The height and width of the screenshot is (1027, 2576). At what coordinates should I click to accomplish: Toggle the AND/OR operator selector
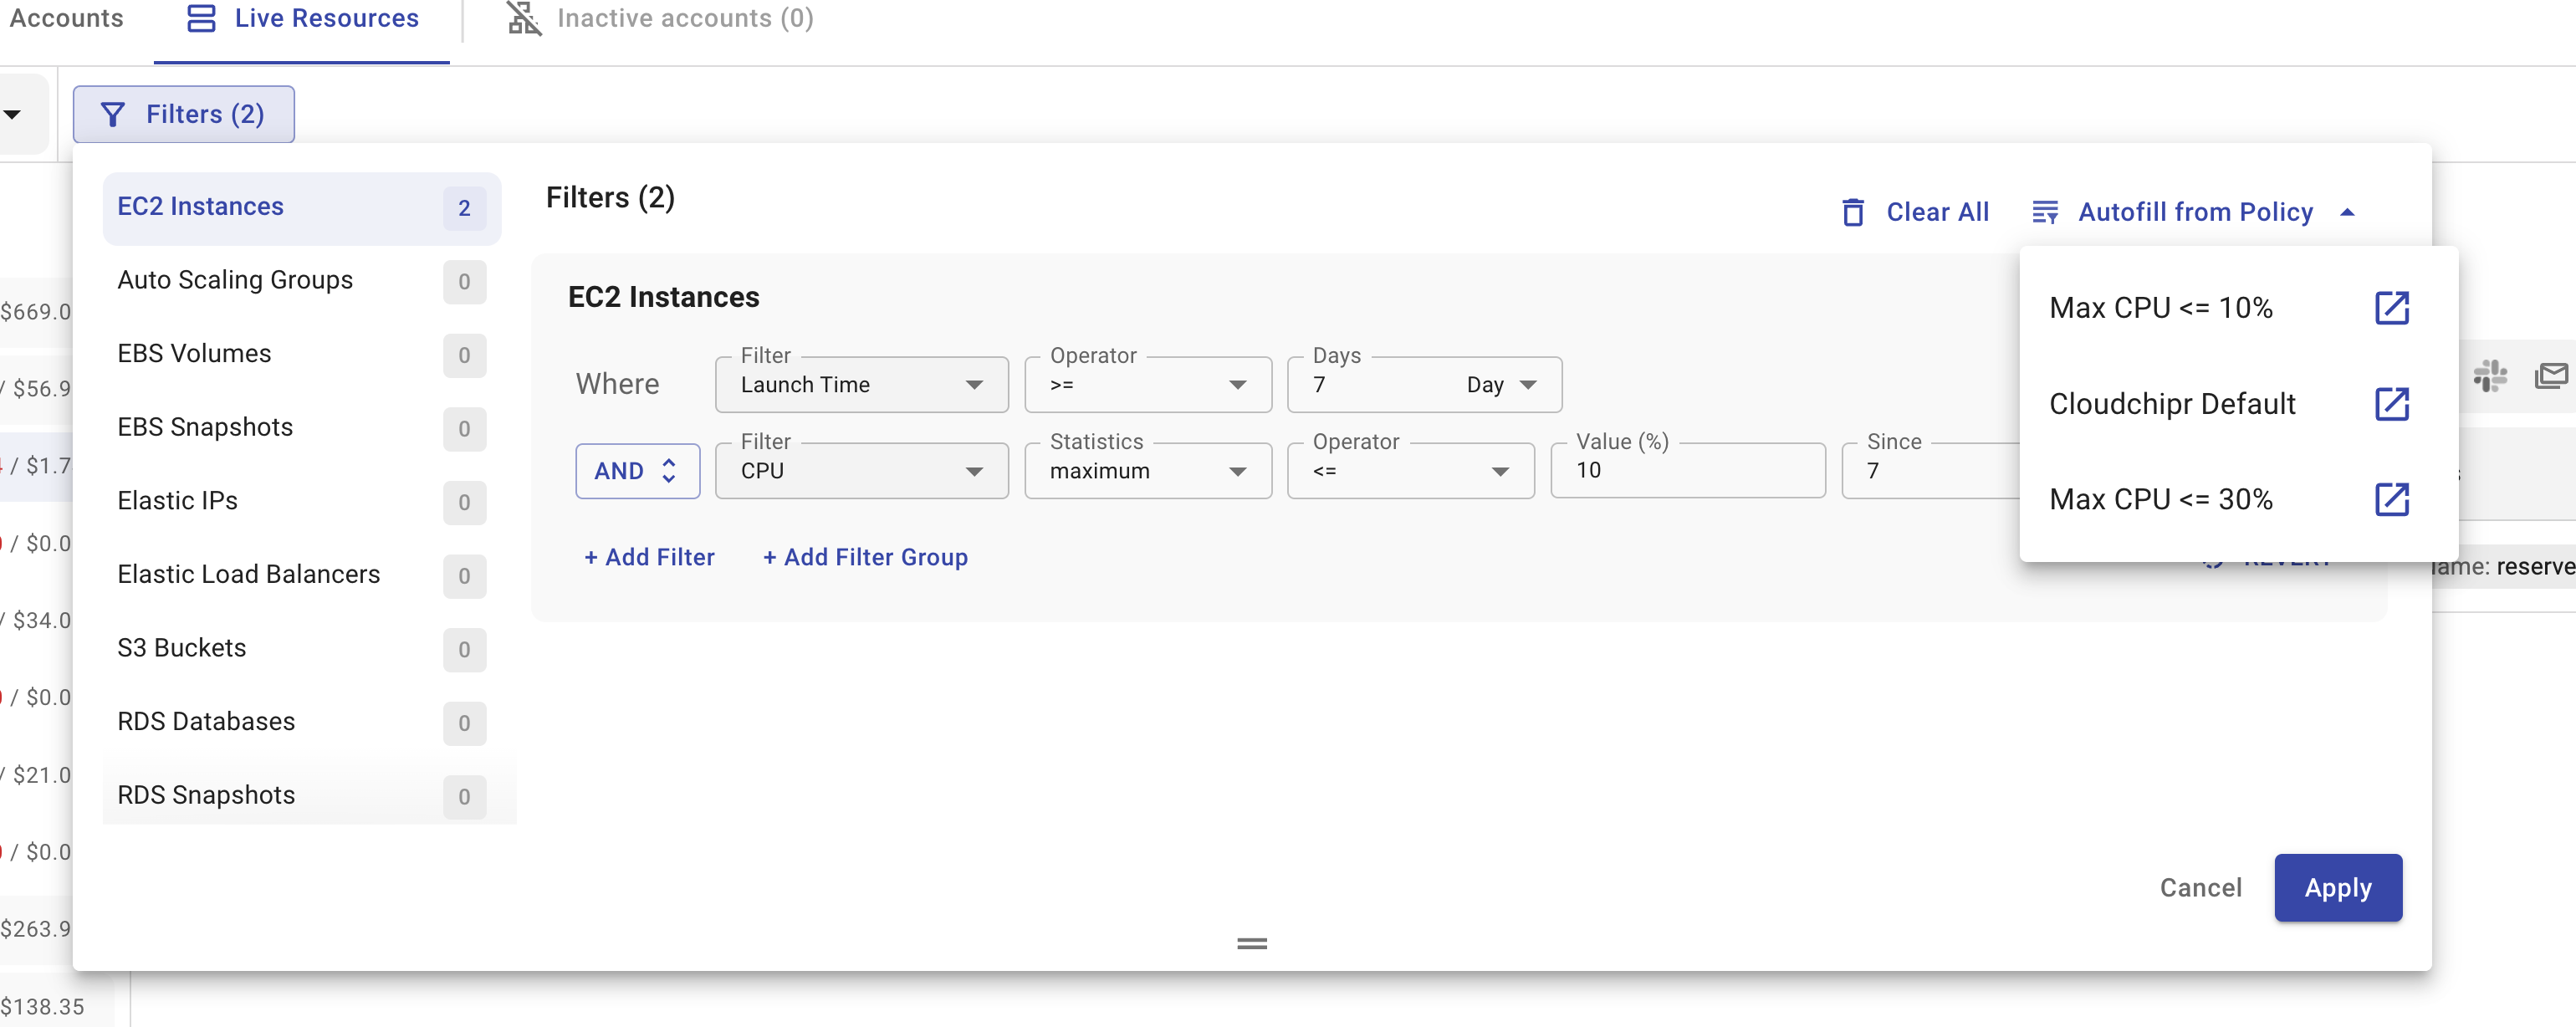(x=637, y=471)
